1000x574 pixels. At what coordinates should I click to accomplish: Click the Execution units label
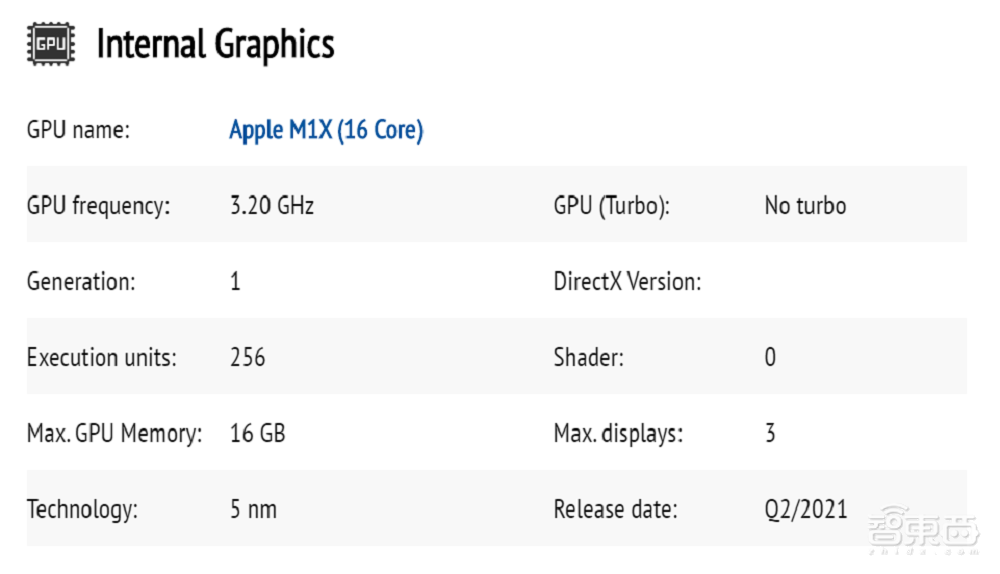click(102, 357)
